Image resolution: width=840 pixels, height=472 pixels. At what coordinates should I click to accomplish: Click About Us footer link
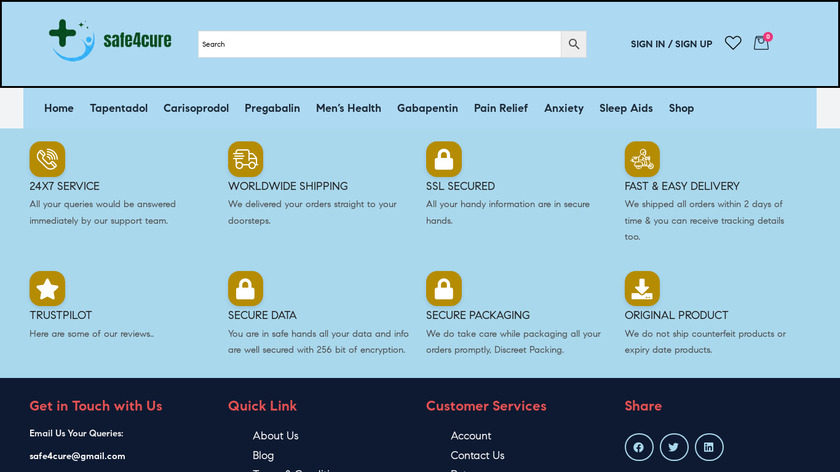tap(275, 436)
